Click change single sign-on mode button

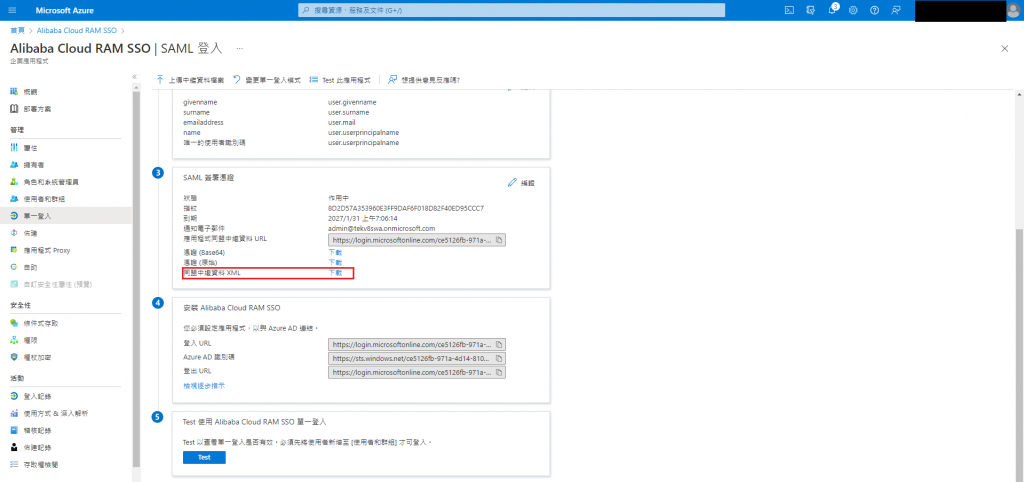267,80
